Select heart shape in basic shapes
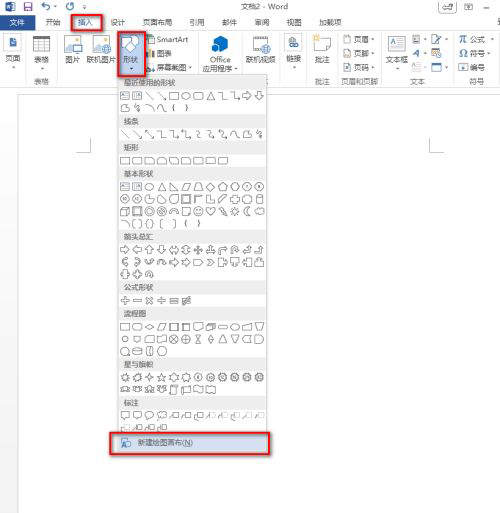This screenshot has width=500, height=513. click(x=210, y=211)
